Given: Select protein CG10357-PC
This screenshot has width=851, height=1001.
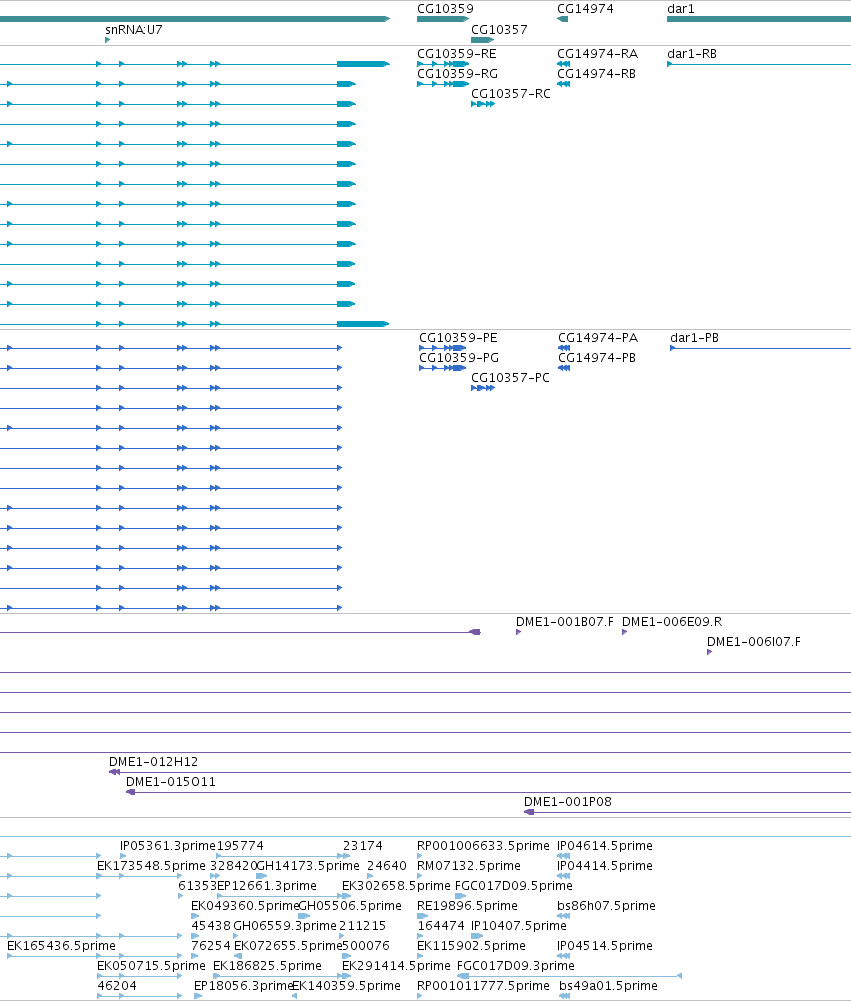Looking at the screenshot, I should click(x=510, y=378).
